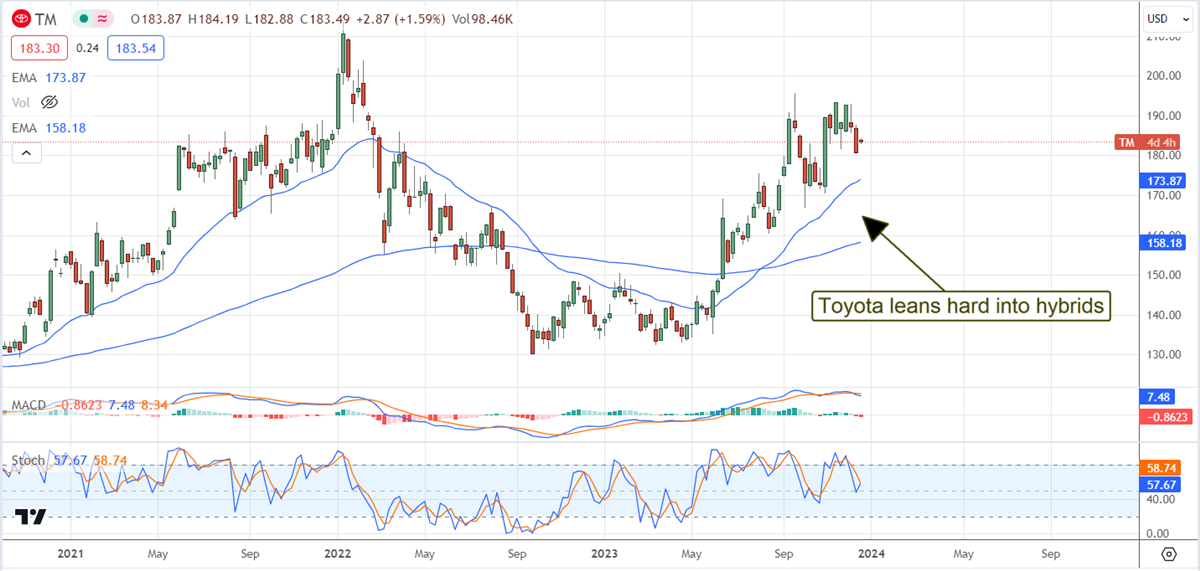Viewport: 1200px width, 571px height.
Task: Show the hidden Vol indicator via eye icon
Action: (50, 102)
